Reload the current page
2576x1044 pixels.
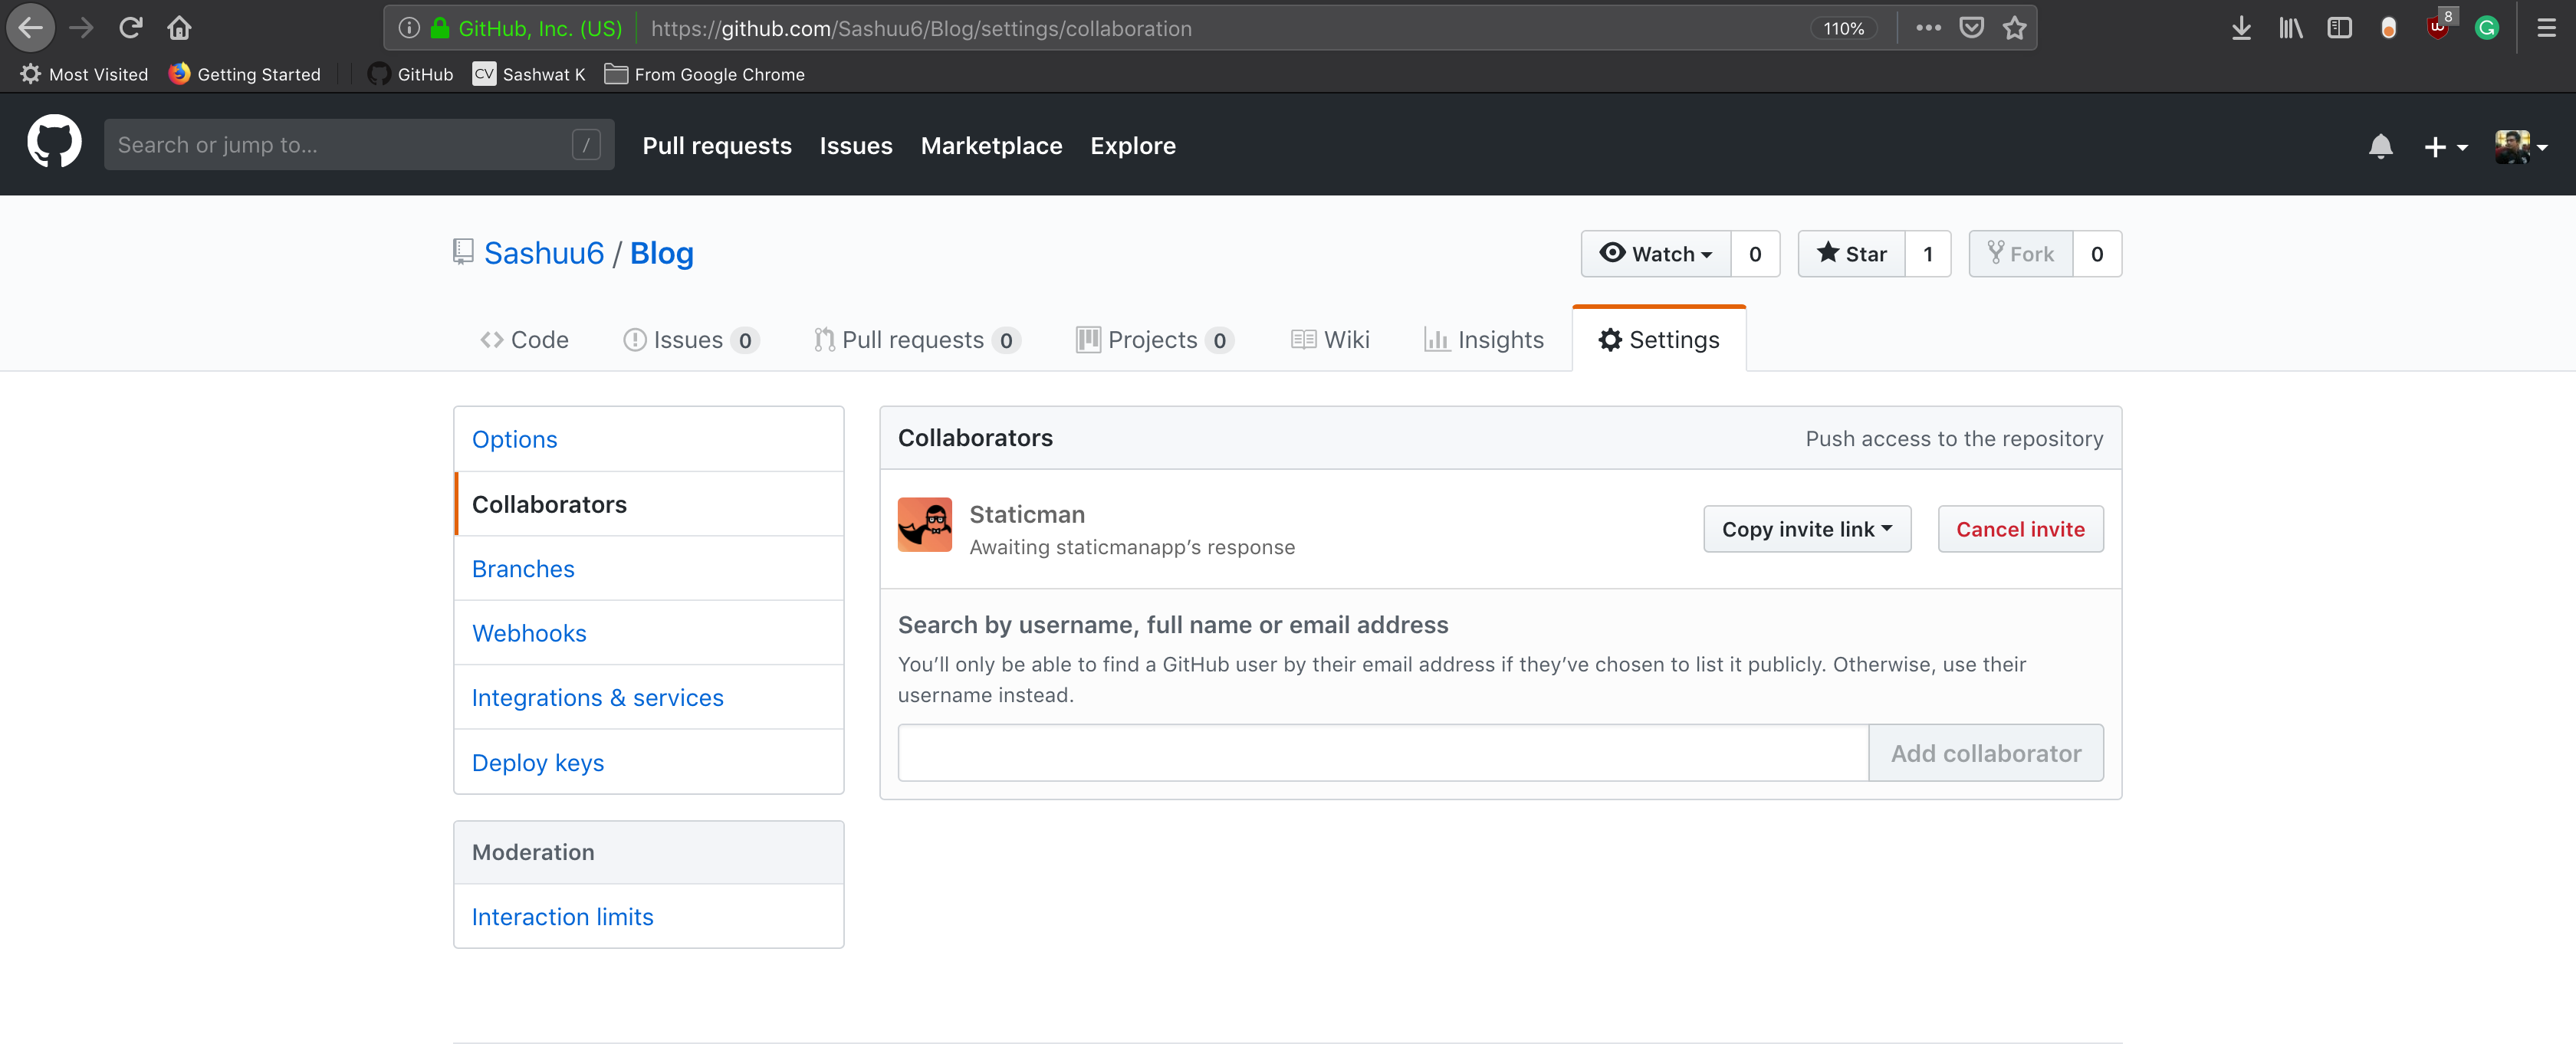click(131, 28)
